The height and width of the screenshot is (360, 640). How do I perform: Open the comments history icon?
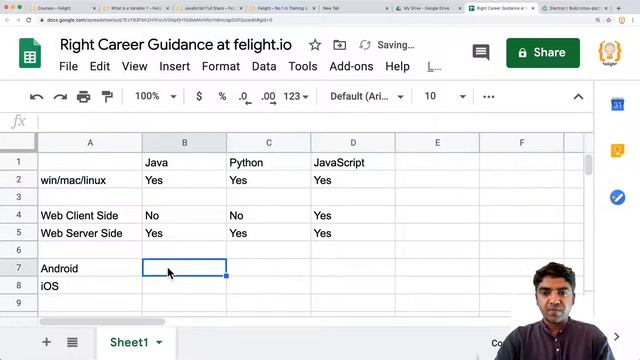point(481,52)
